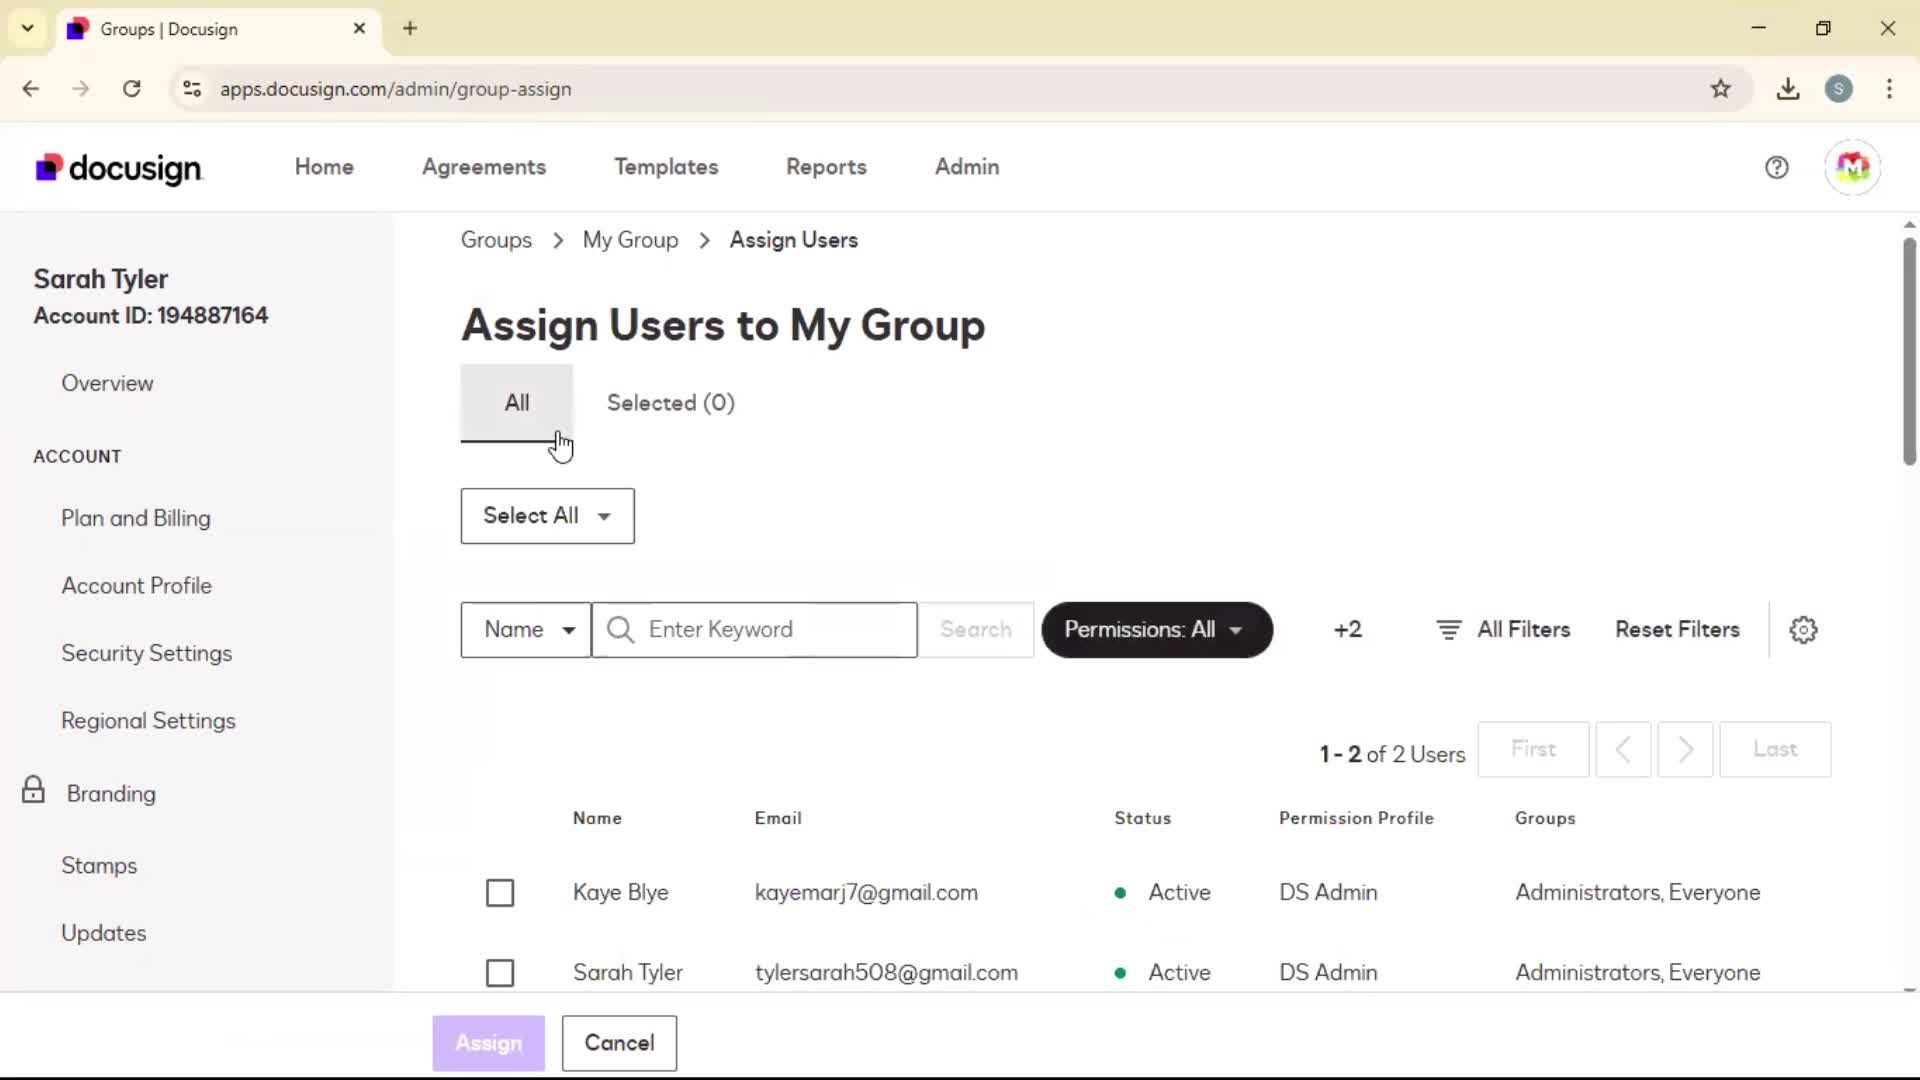Open Overview in sidebar
Screen dimensions: 1920x1080
click(107, 383)
